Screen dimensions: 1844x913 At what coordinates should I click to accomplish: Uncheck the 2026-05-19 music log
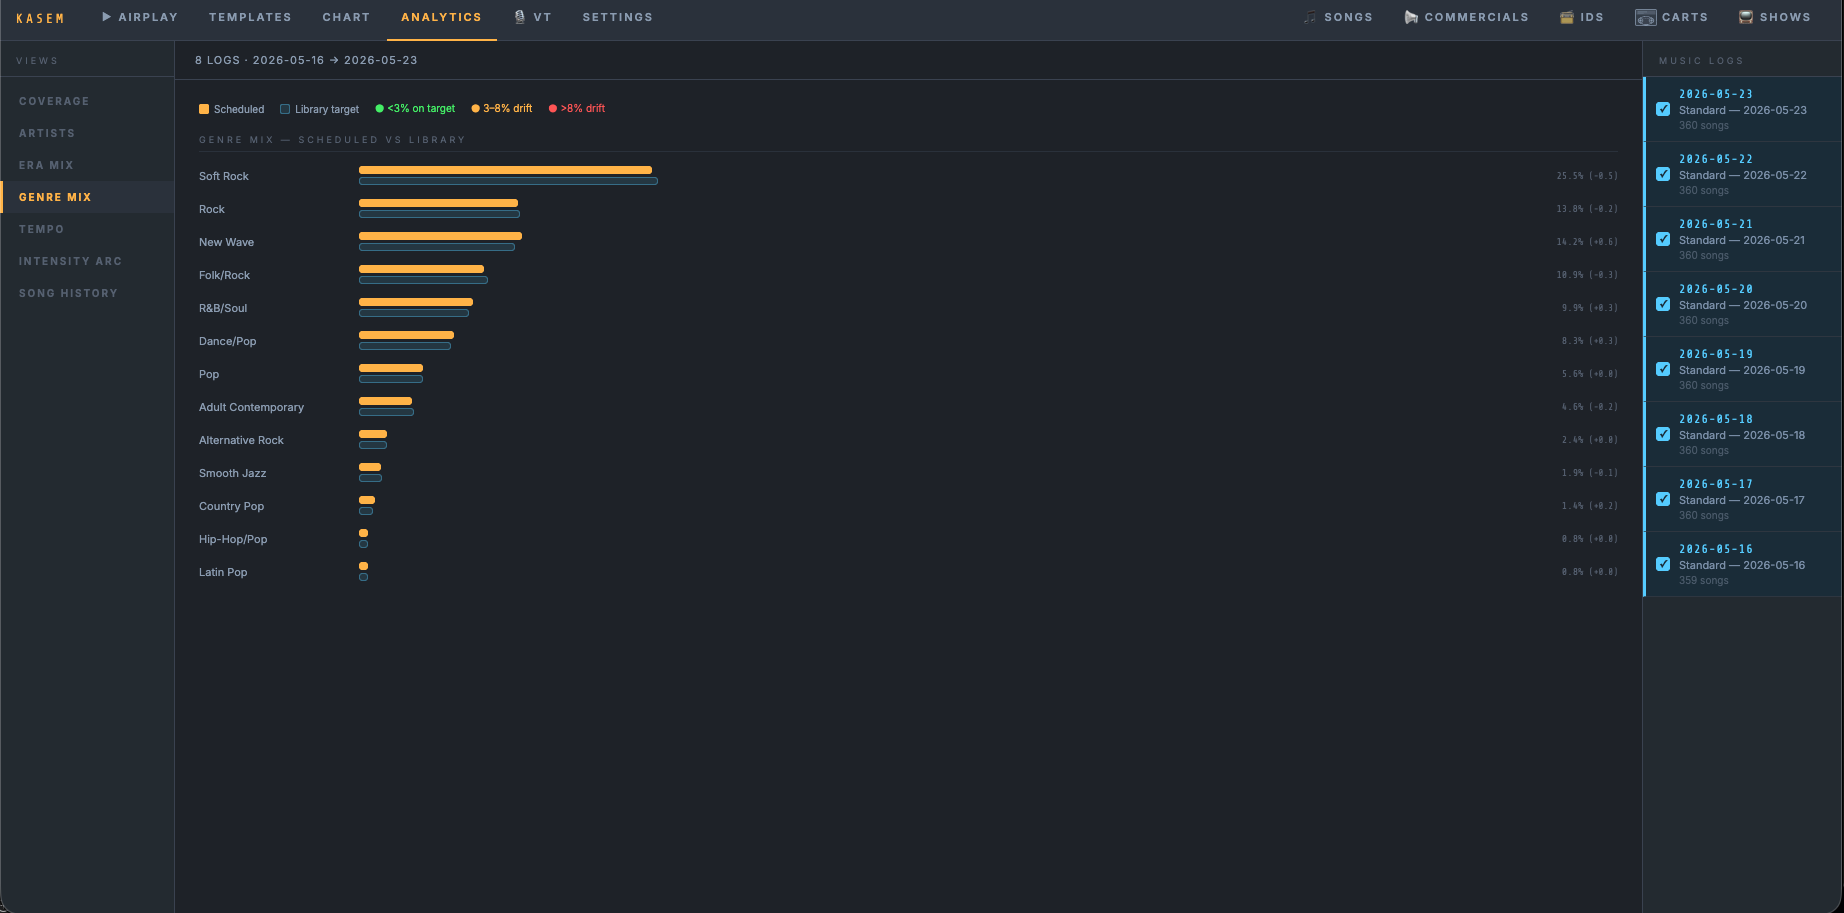[1663, 369]
